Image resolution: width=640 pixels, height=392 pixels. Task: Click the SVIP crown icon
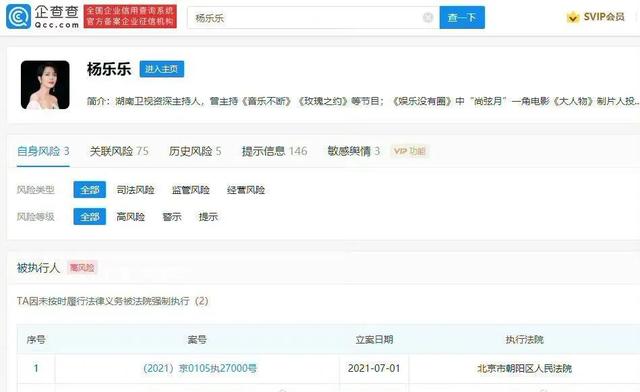click(x=573, y=17)
